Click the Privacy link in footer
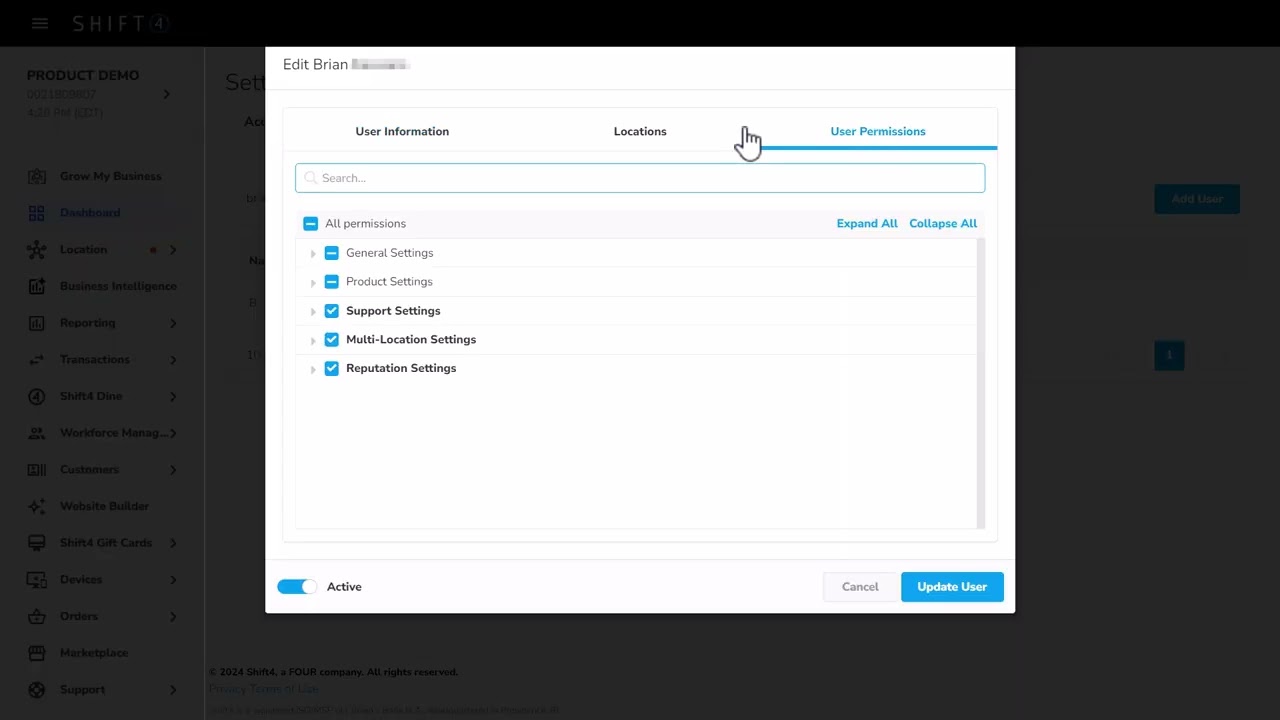The height and width of the screenshot is (720, 1280). pos(228,689)
